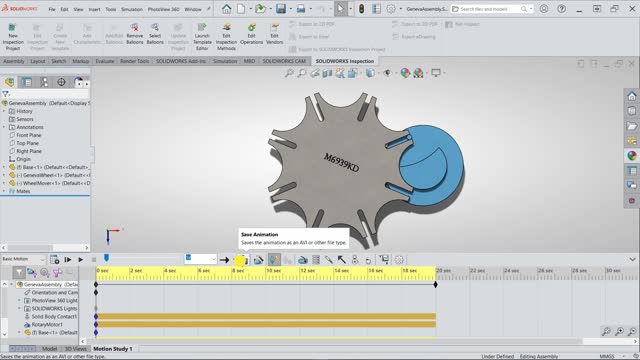The image size is (640, 360).
Task: Click the Contact icon in motion toolbar
Action: point(355,260)
